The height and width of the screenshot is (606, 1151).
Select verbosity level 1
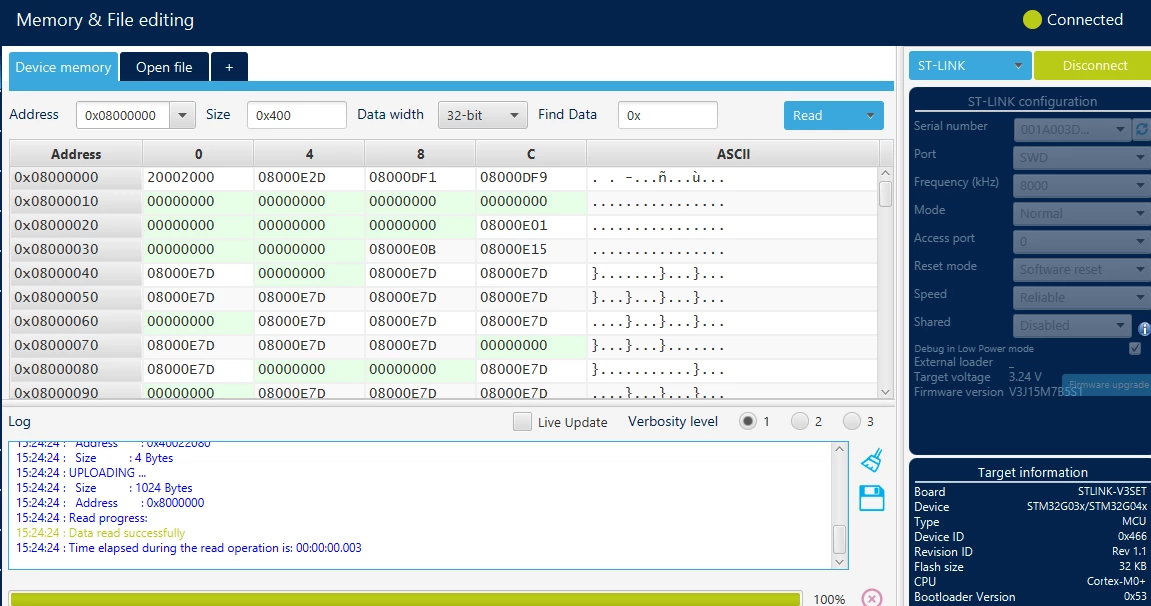coord(747,421)
